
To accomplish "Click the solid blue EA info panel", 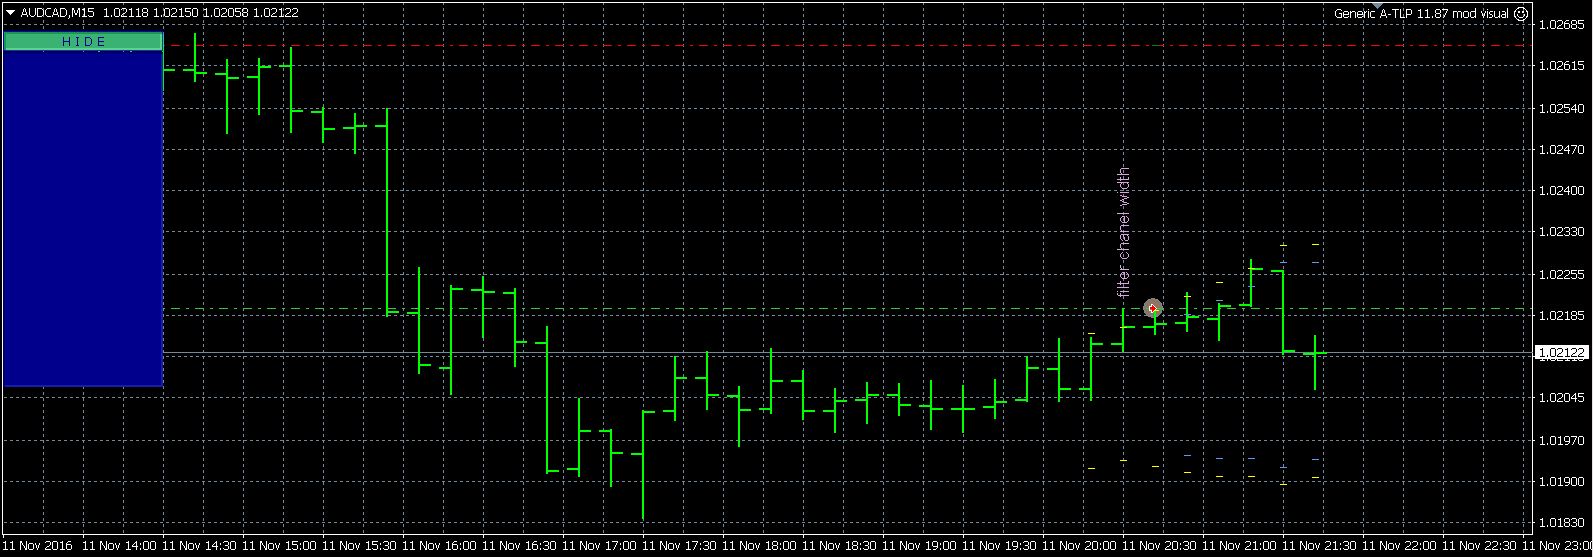I will point(83,218).
